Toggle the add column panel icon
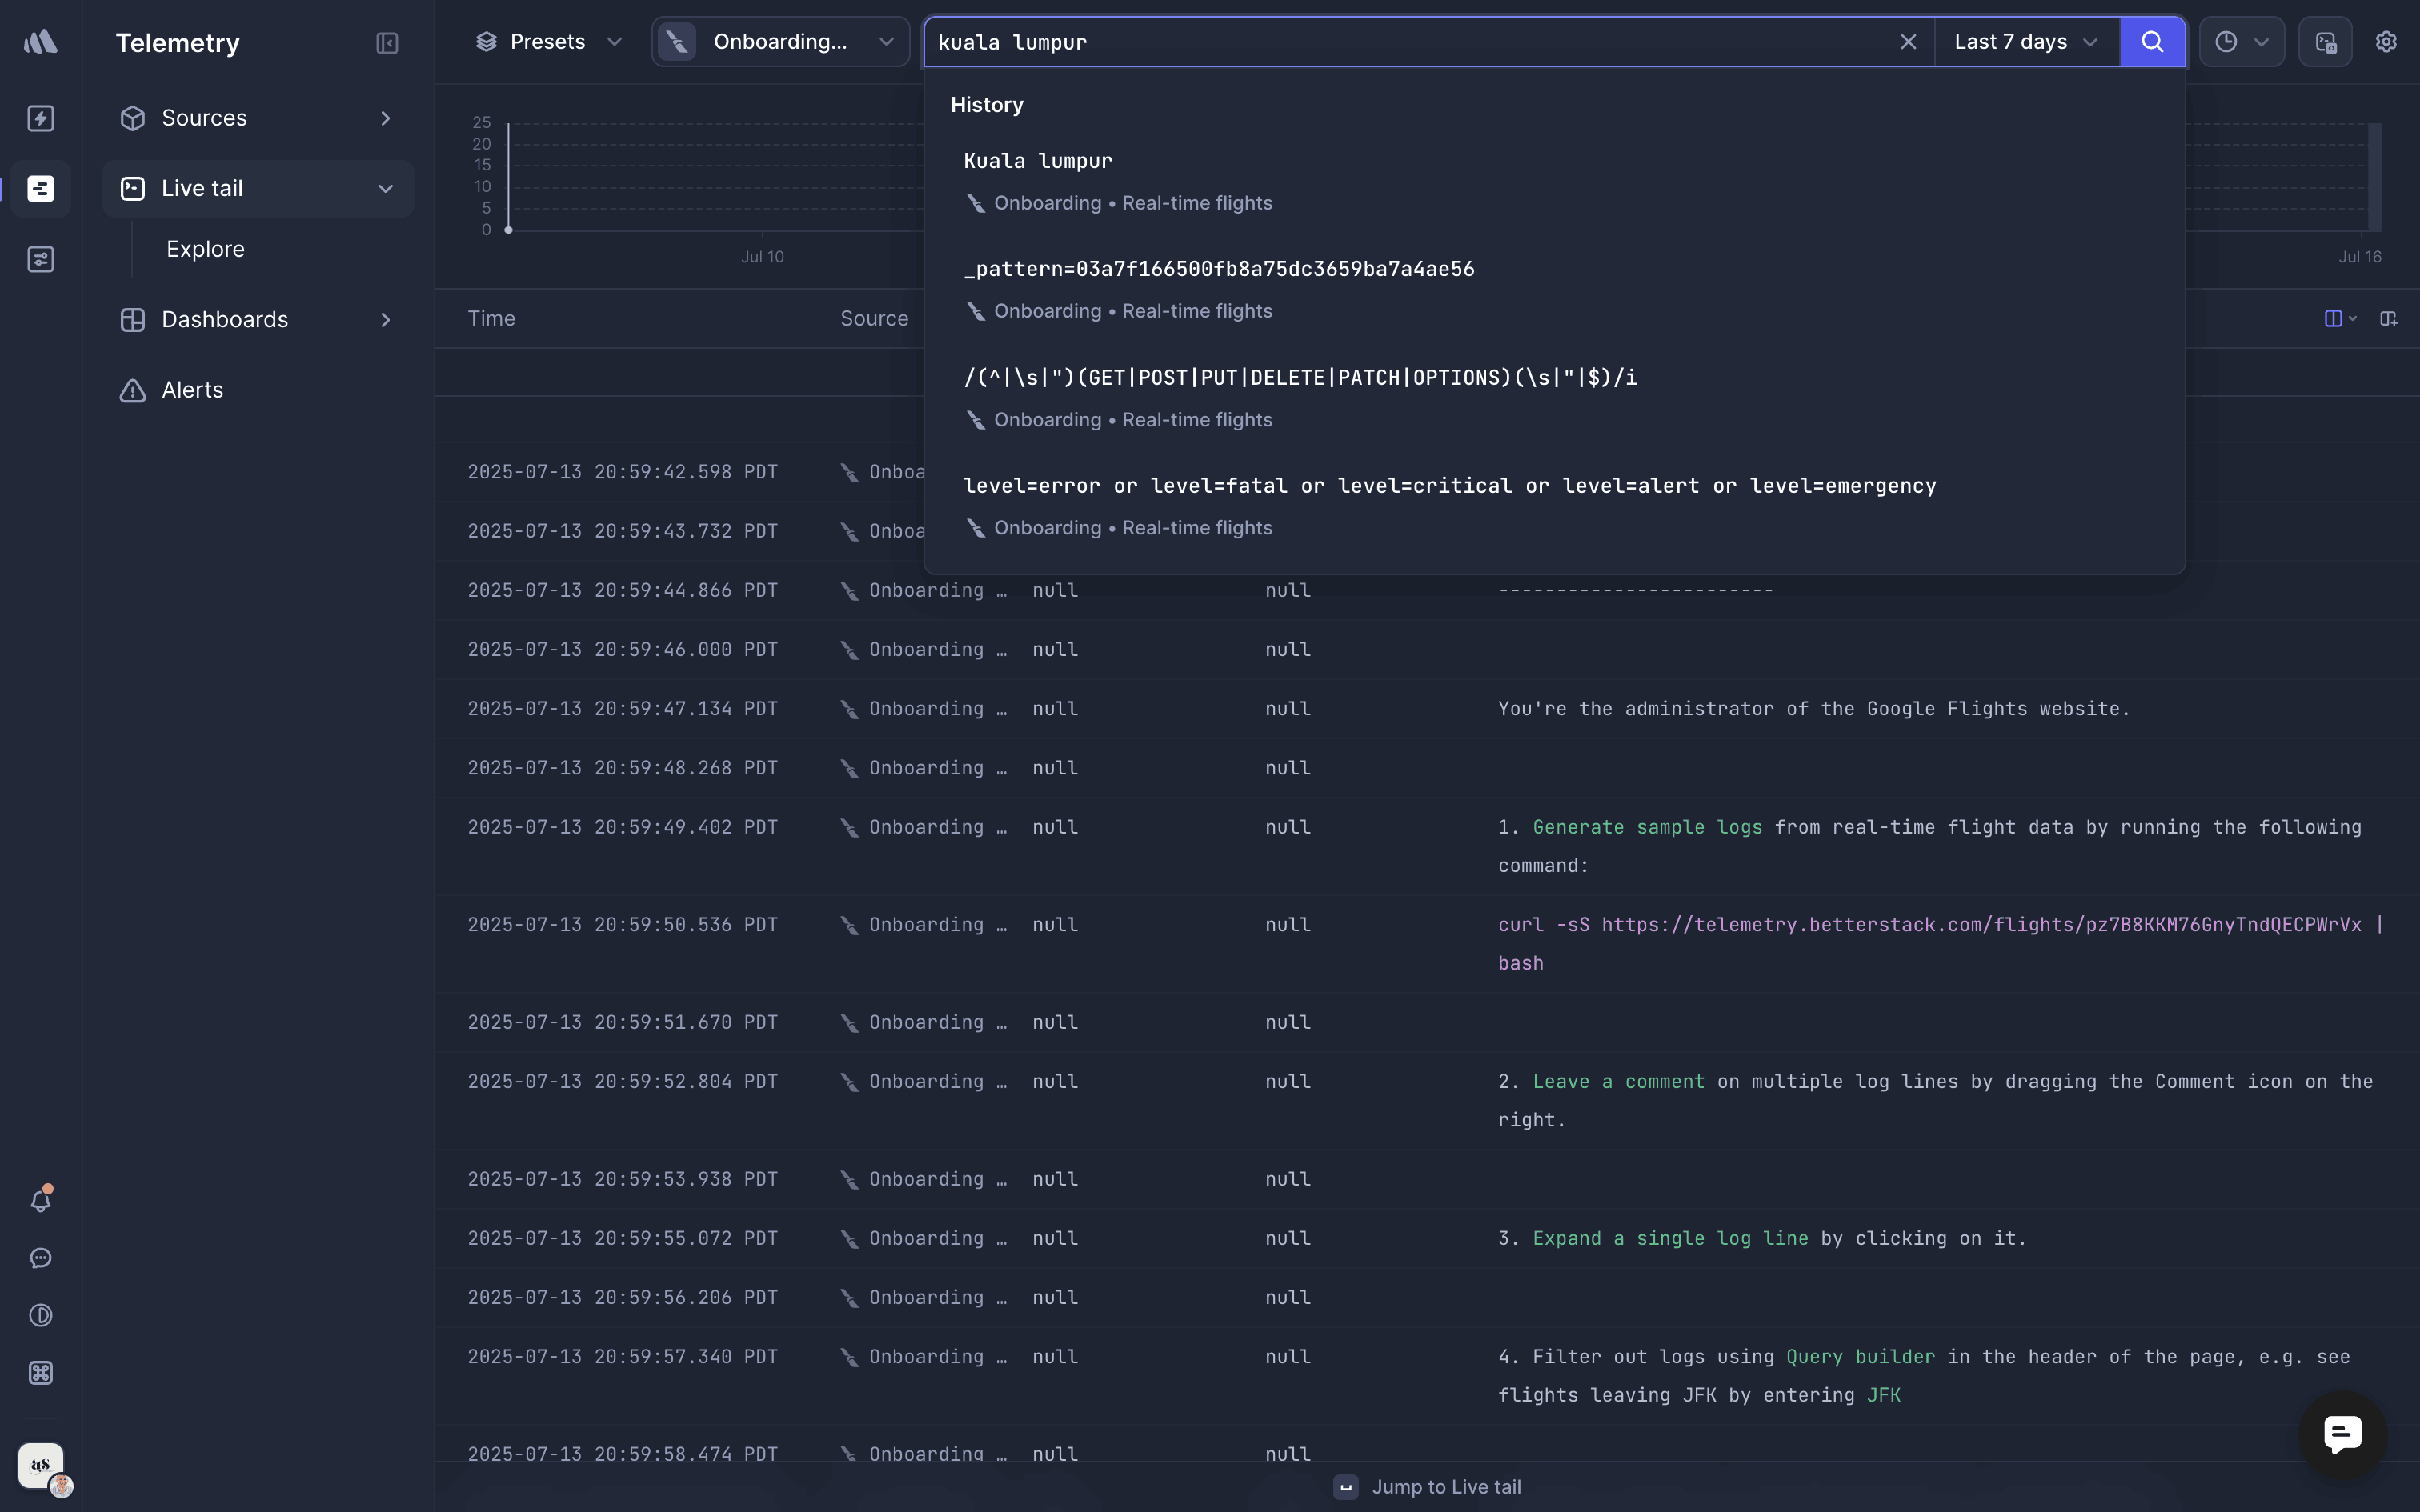This screenshot has height=1512, width=2420. pyautogui.click(x=2388, y=319)
